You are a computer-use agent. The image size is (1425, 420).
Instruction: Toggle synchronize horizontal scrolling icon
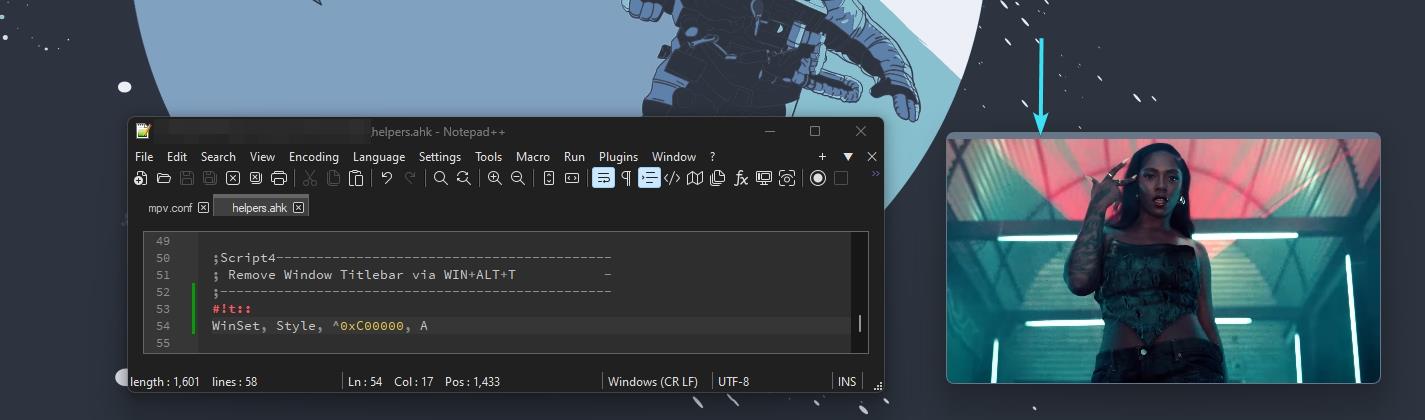[572, 178]
